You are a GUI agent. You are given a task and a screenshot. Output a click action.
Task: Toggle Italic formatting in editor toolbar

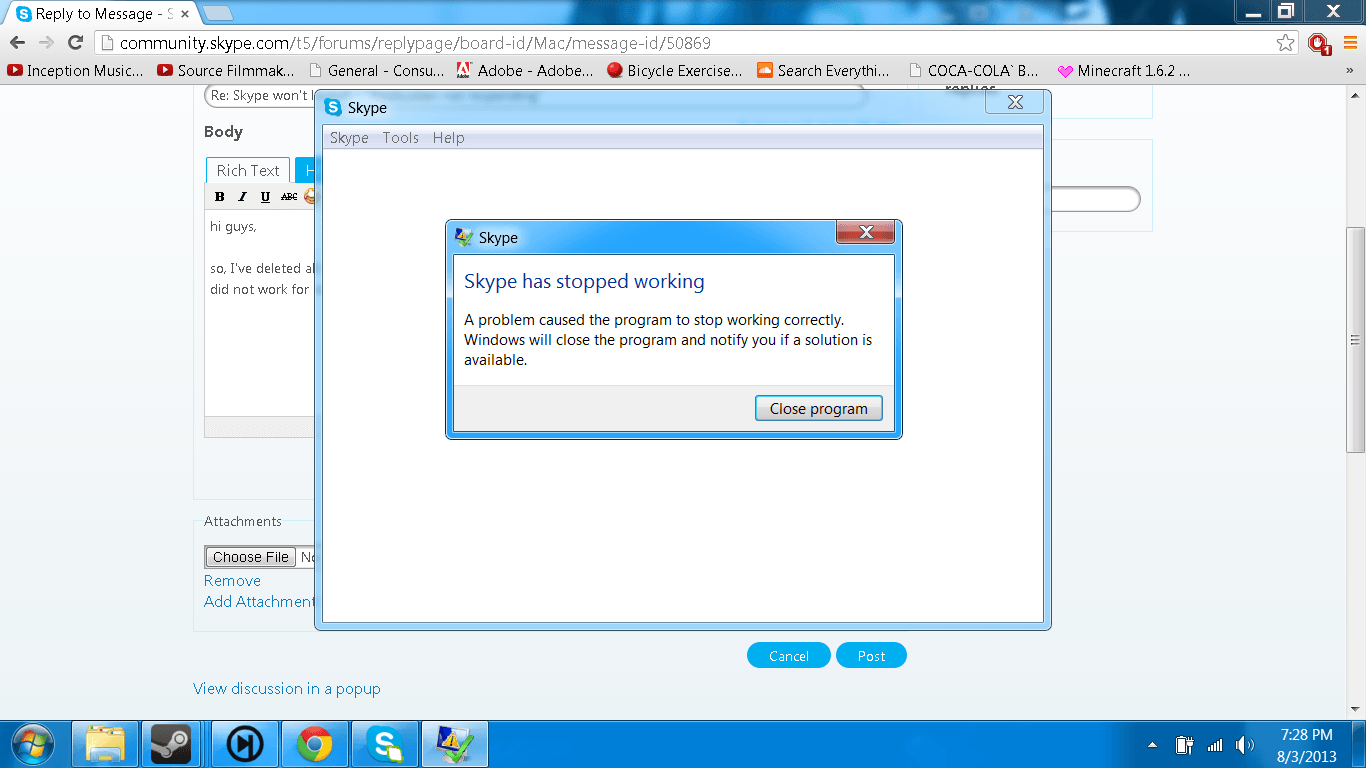[242, 197]
